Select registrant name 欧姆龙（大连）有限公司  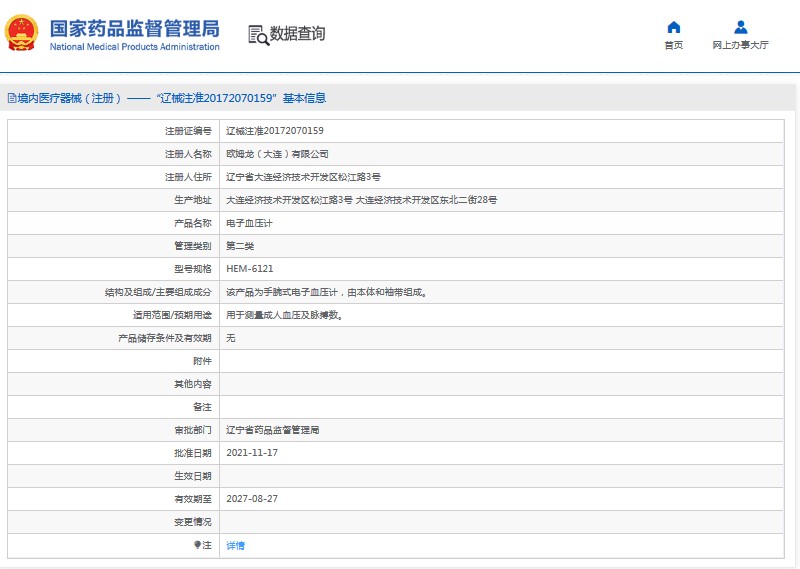[277, 154]
